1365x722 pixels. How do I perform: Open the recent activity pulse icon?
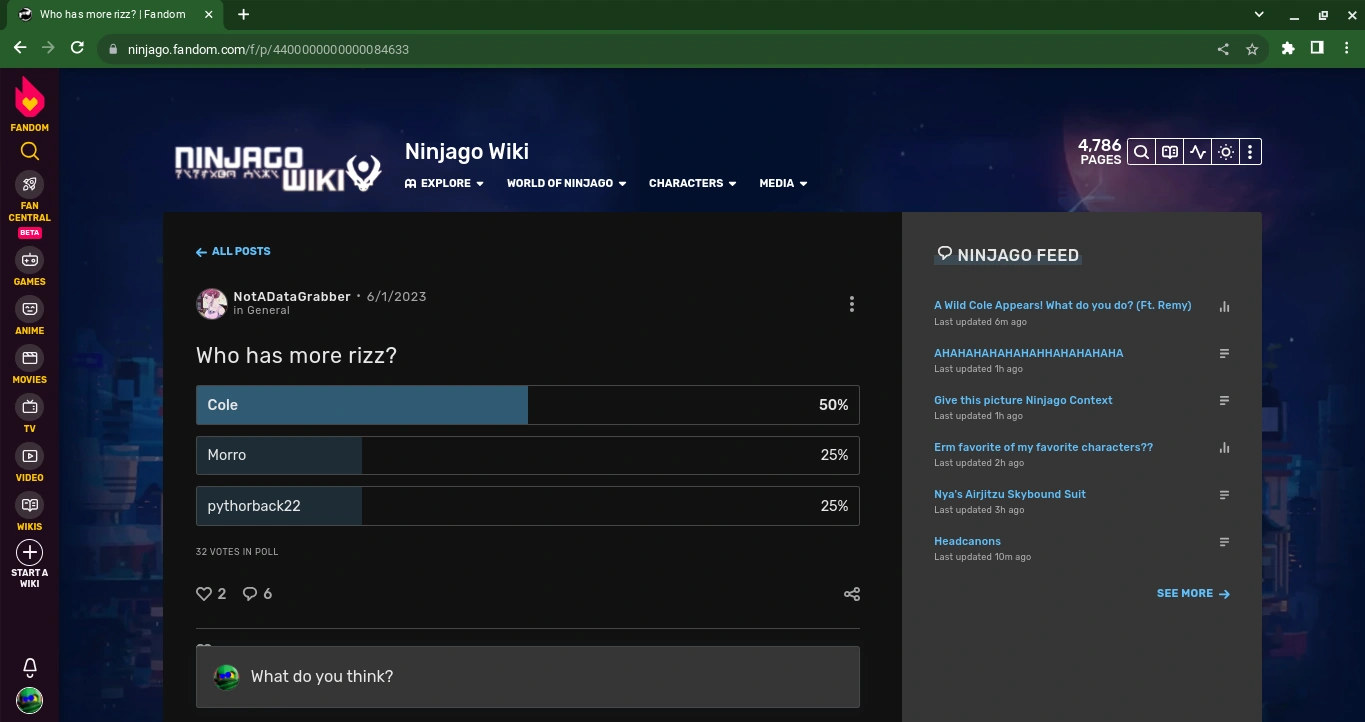[x=1197, y=152]
